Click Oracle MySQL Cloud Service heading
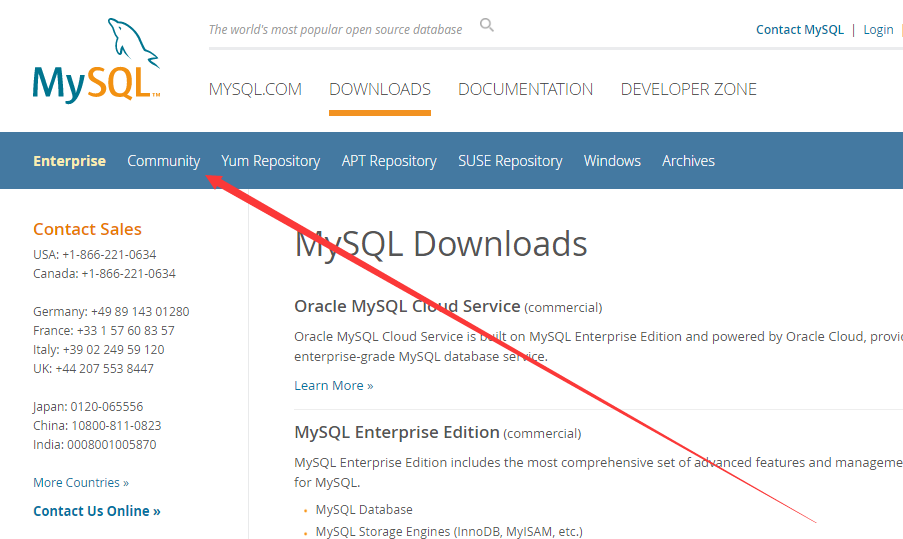Screen dimensions: 903x539 [x=407, y=306]
